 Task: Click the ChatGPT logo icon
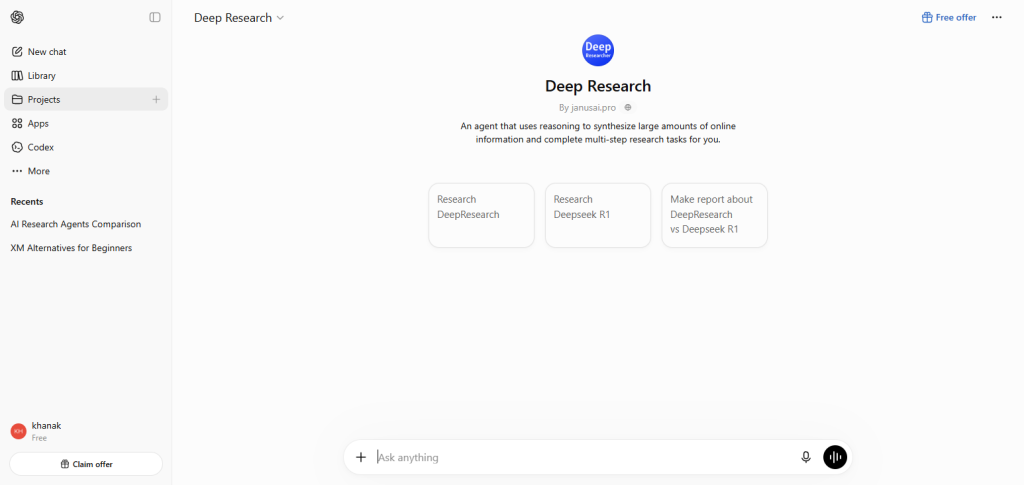18,18
